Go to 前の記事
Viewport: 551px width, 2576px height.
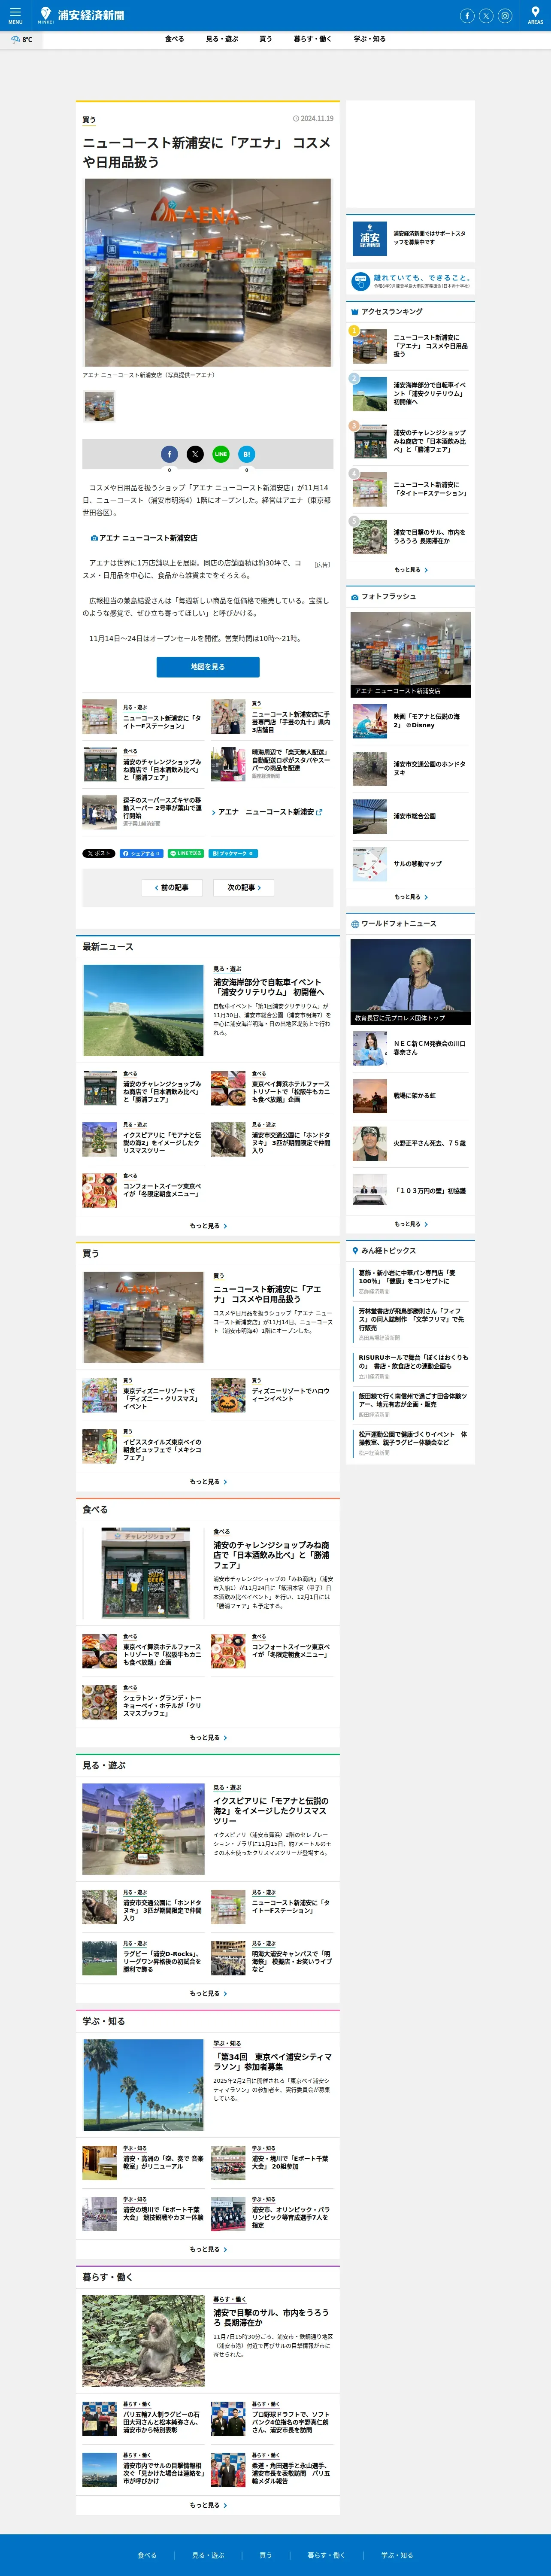[172, 887]
